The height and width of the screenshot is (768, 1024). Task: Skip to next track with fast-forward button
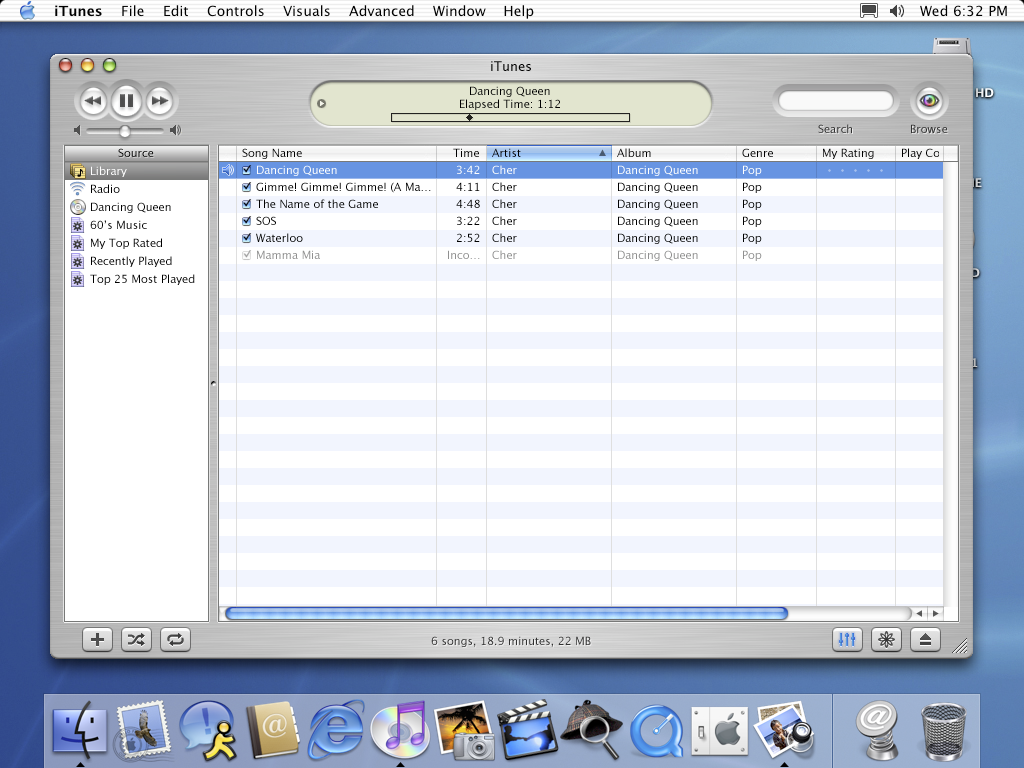[159, 101]
